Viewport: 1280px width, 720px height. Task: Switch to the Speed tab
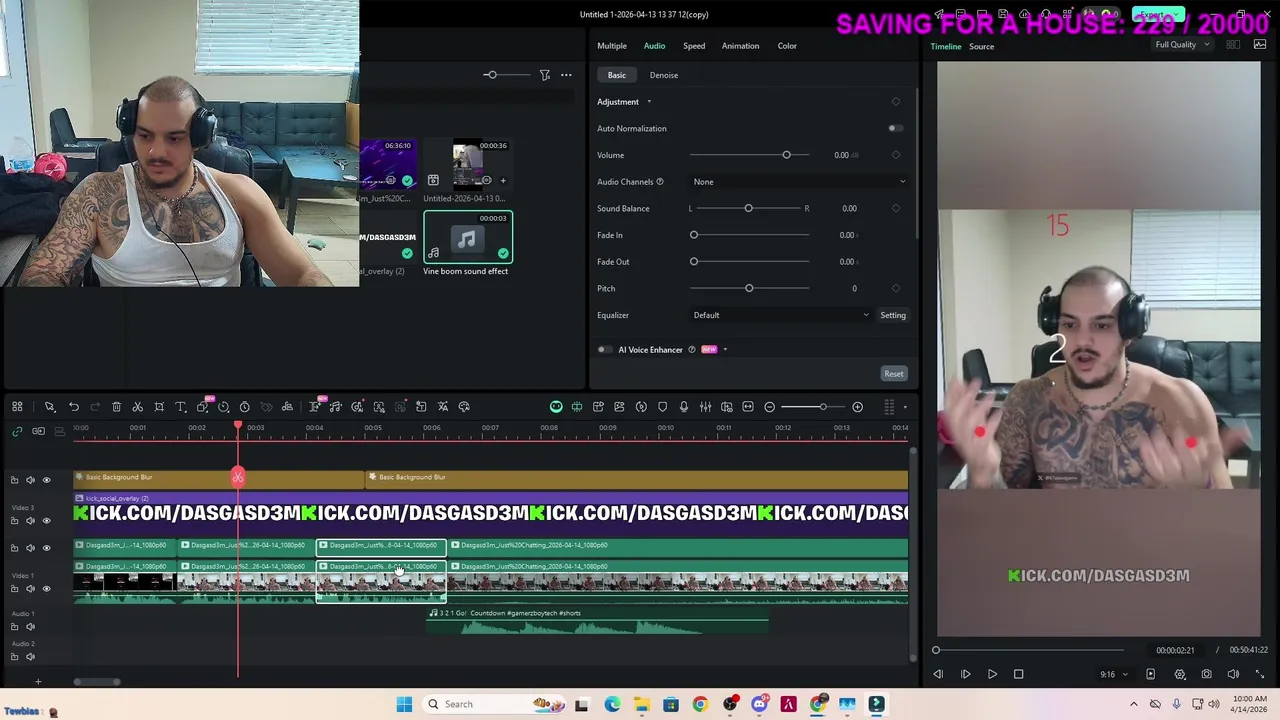[694, 46]
